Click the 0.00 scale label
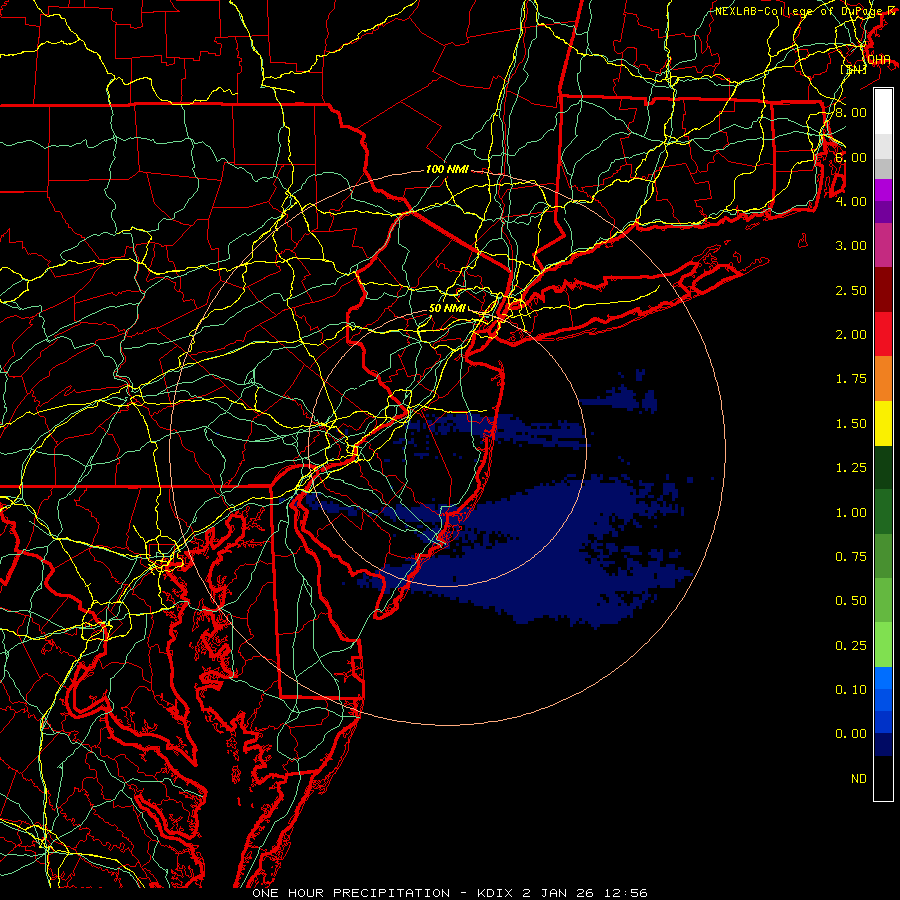This screenshot has height=900, width=900. 851,734
